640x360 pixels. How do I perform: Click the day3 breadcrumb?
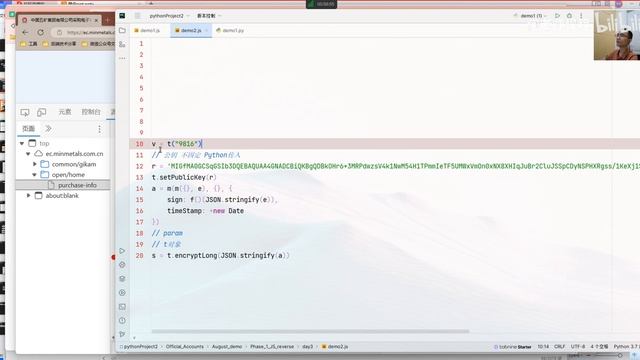click(x=307, y=347)
